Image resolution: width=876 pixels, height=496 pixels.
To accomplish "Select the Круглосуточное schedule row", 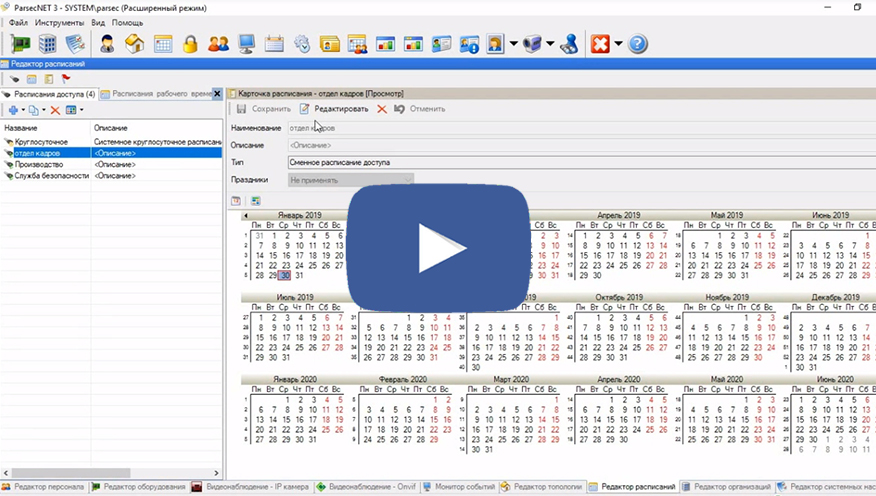I will coord(111,142).
